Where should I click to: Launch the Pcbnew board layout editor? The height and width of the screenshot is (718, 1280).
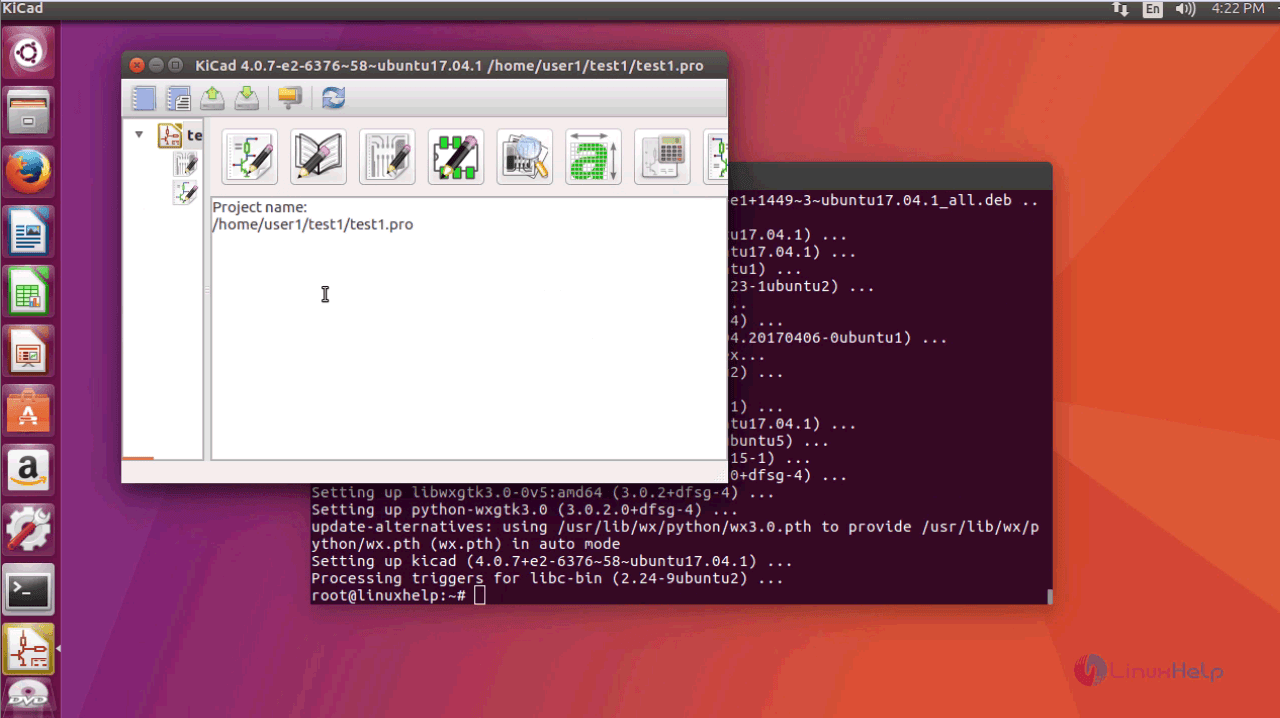click(x=387, y=157)
